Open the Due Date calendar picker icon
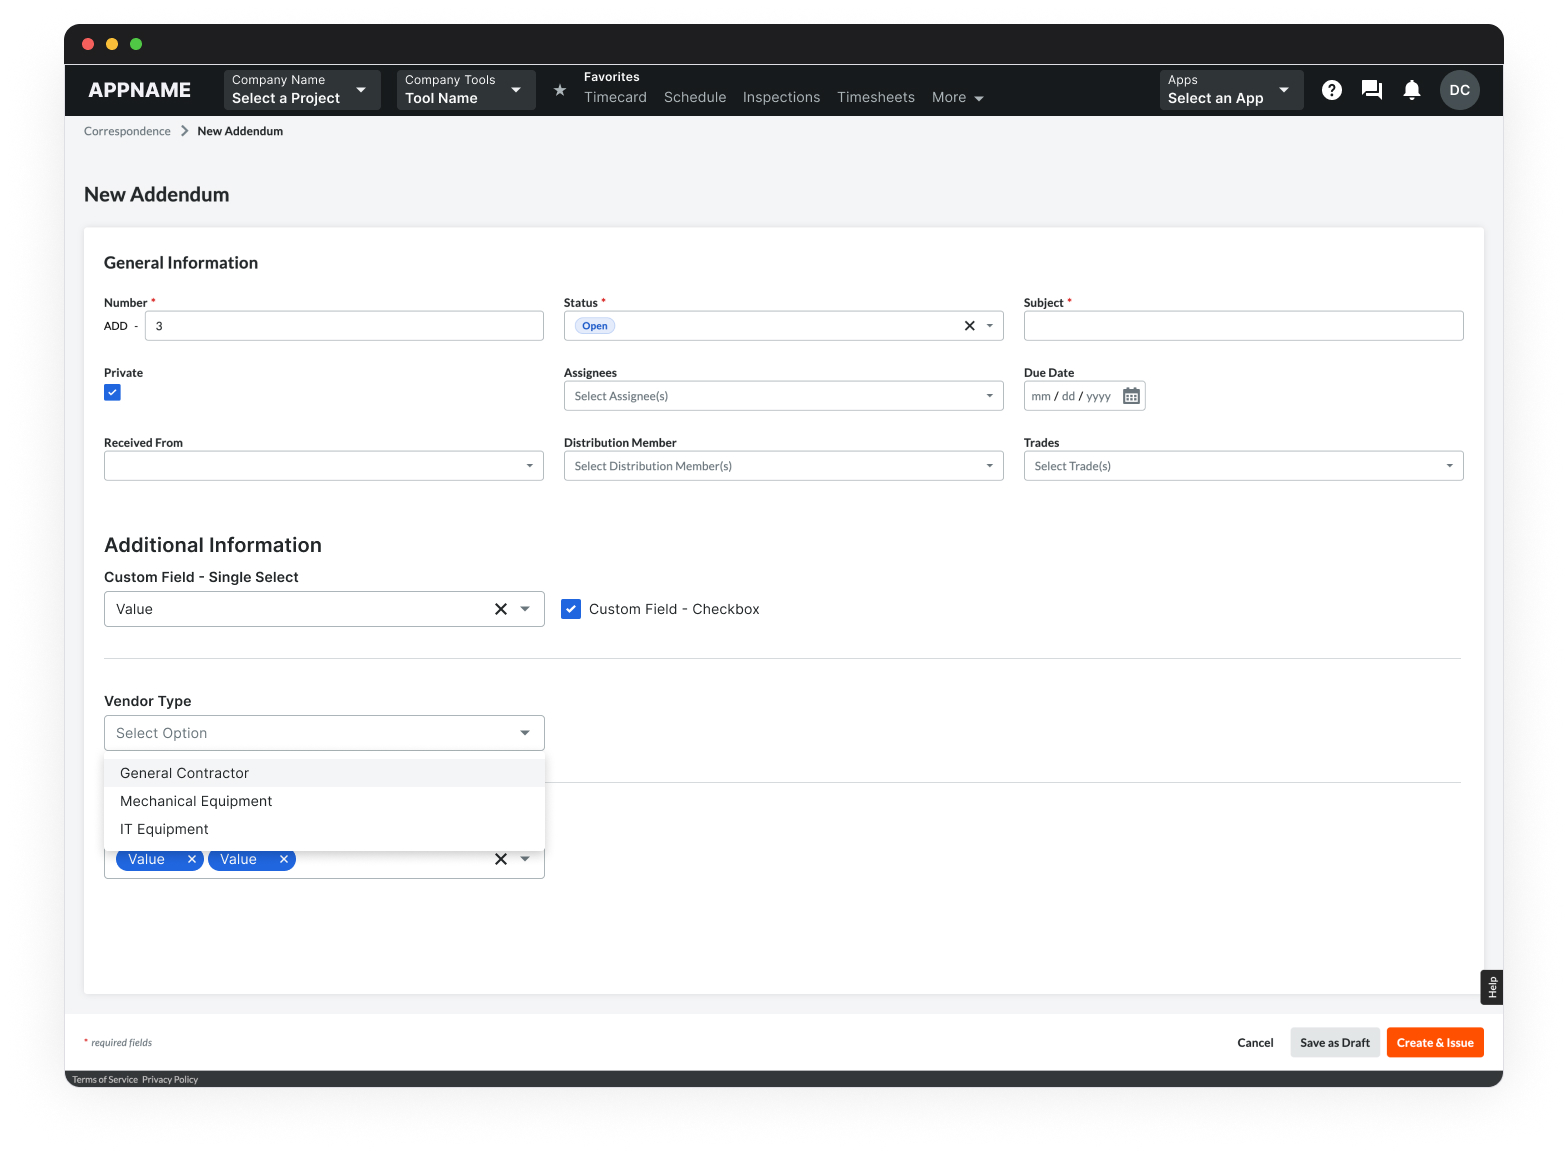This screenshot has height=1152, width=1568. (x=1131, y=396)
